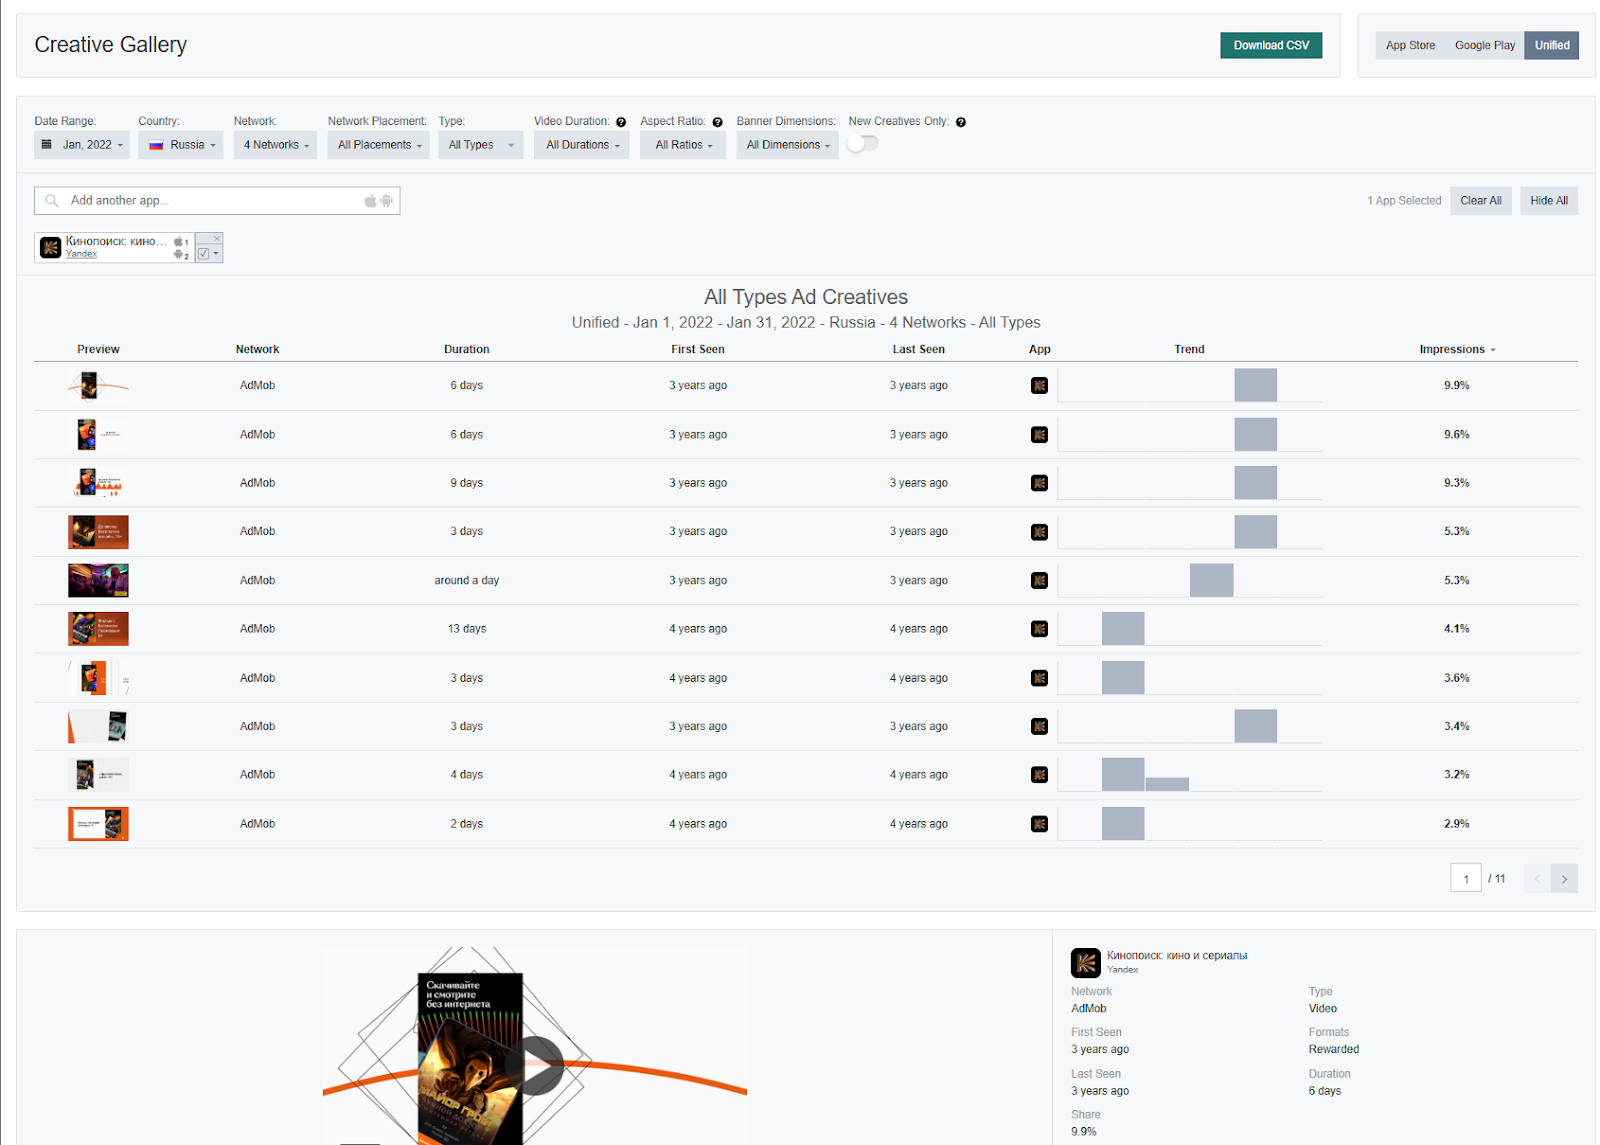Viewport: 1600px width, 1145px height.
Task: Click the page number input showing 1
Action: click(1466, 879)
